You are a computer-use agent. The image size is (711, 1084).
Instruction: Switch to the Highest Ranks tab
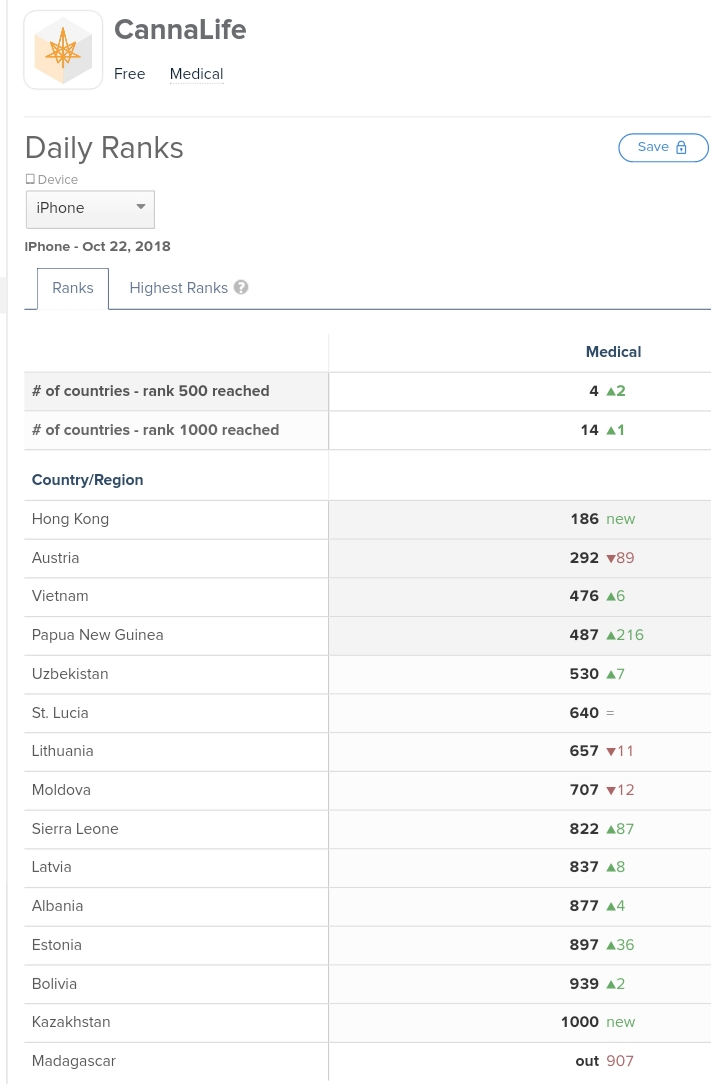tap(178, 287)
